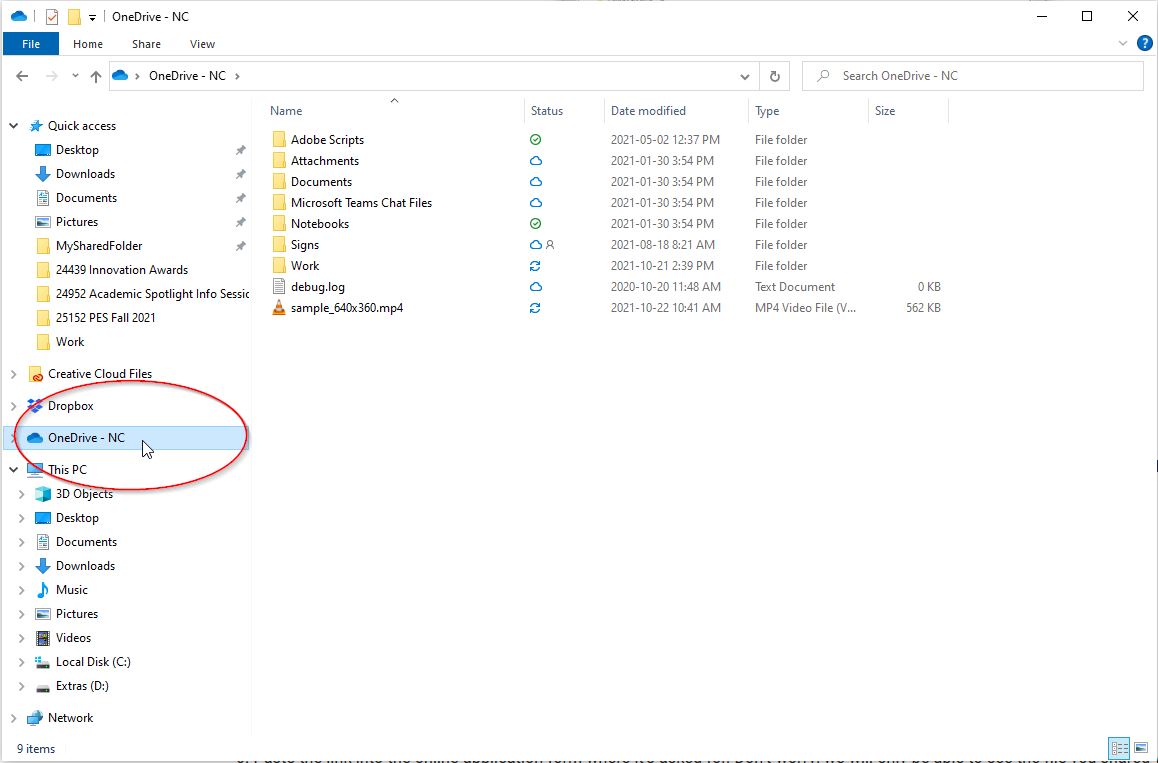Click the shared person icon for Signs
Screen dimensions: 1158x763
549,245
